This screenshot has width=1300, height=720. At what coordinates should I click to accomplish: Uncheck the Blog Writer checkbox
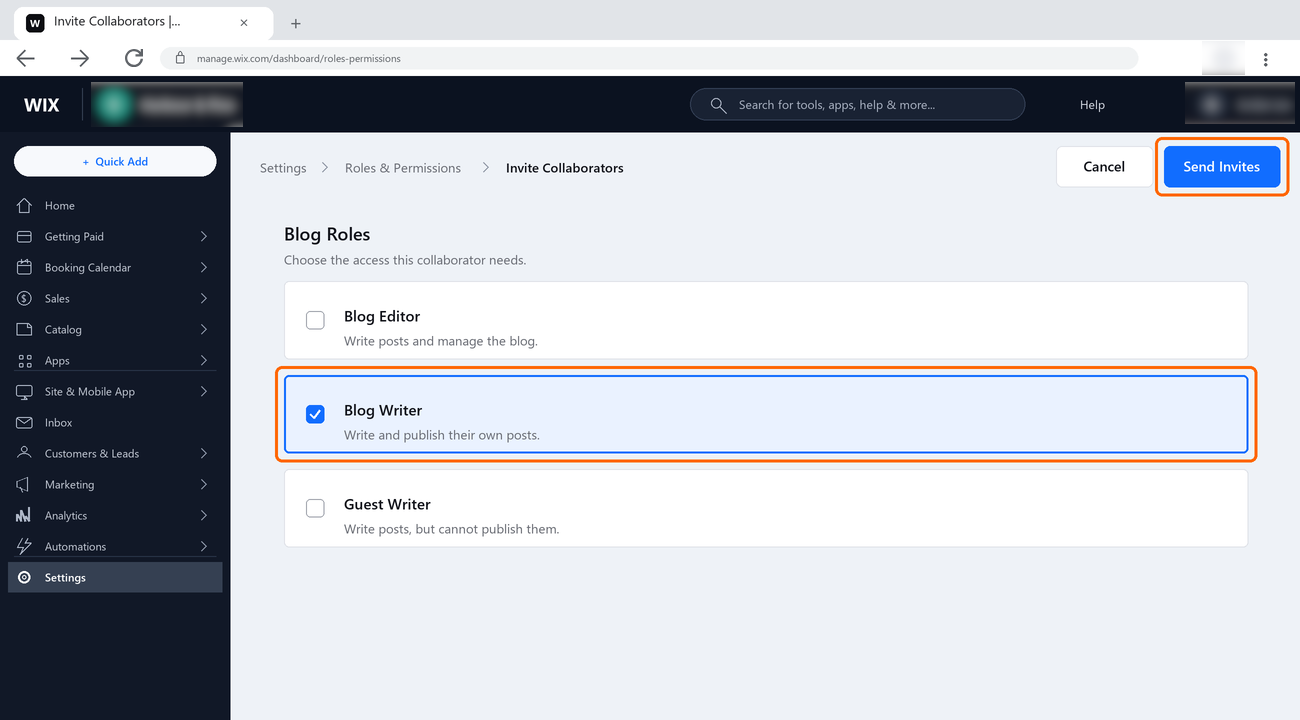tap(315, 414)
